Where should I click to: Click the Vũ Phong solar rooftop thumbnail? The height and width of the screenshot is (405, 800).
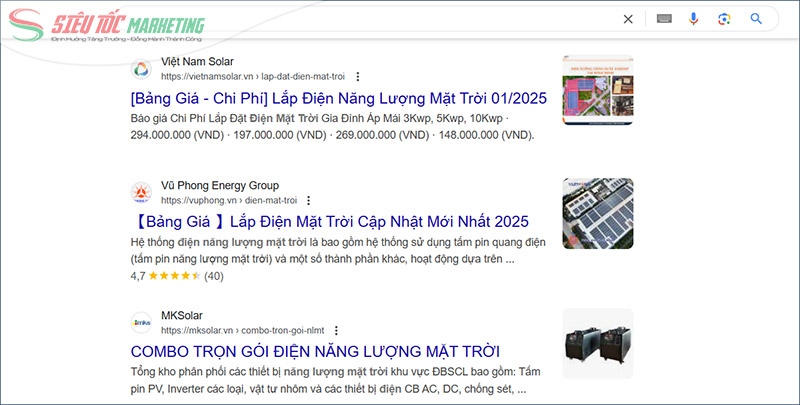(597, 214)
